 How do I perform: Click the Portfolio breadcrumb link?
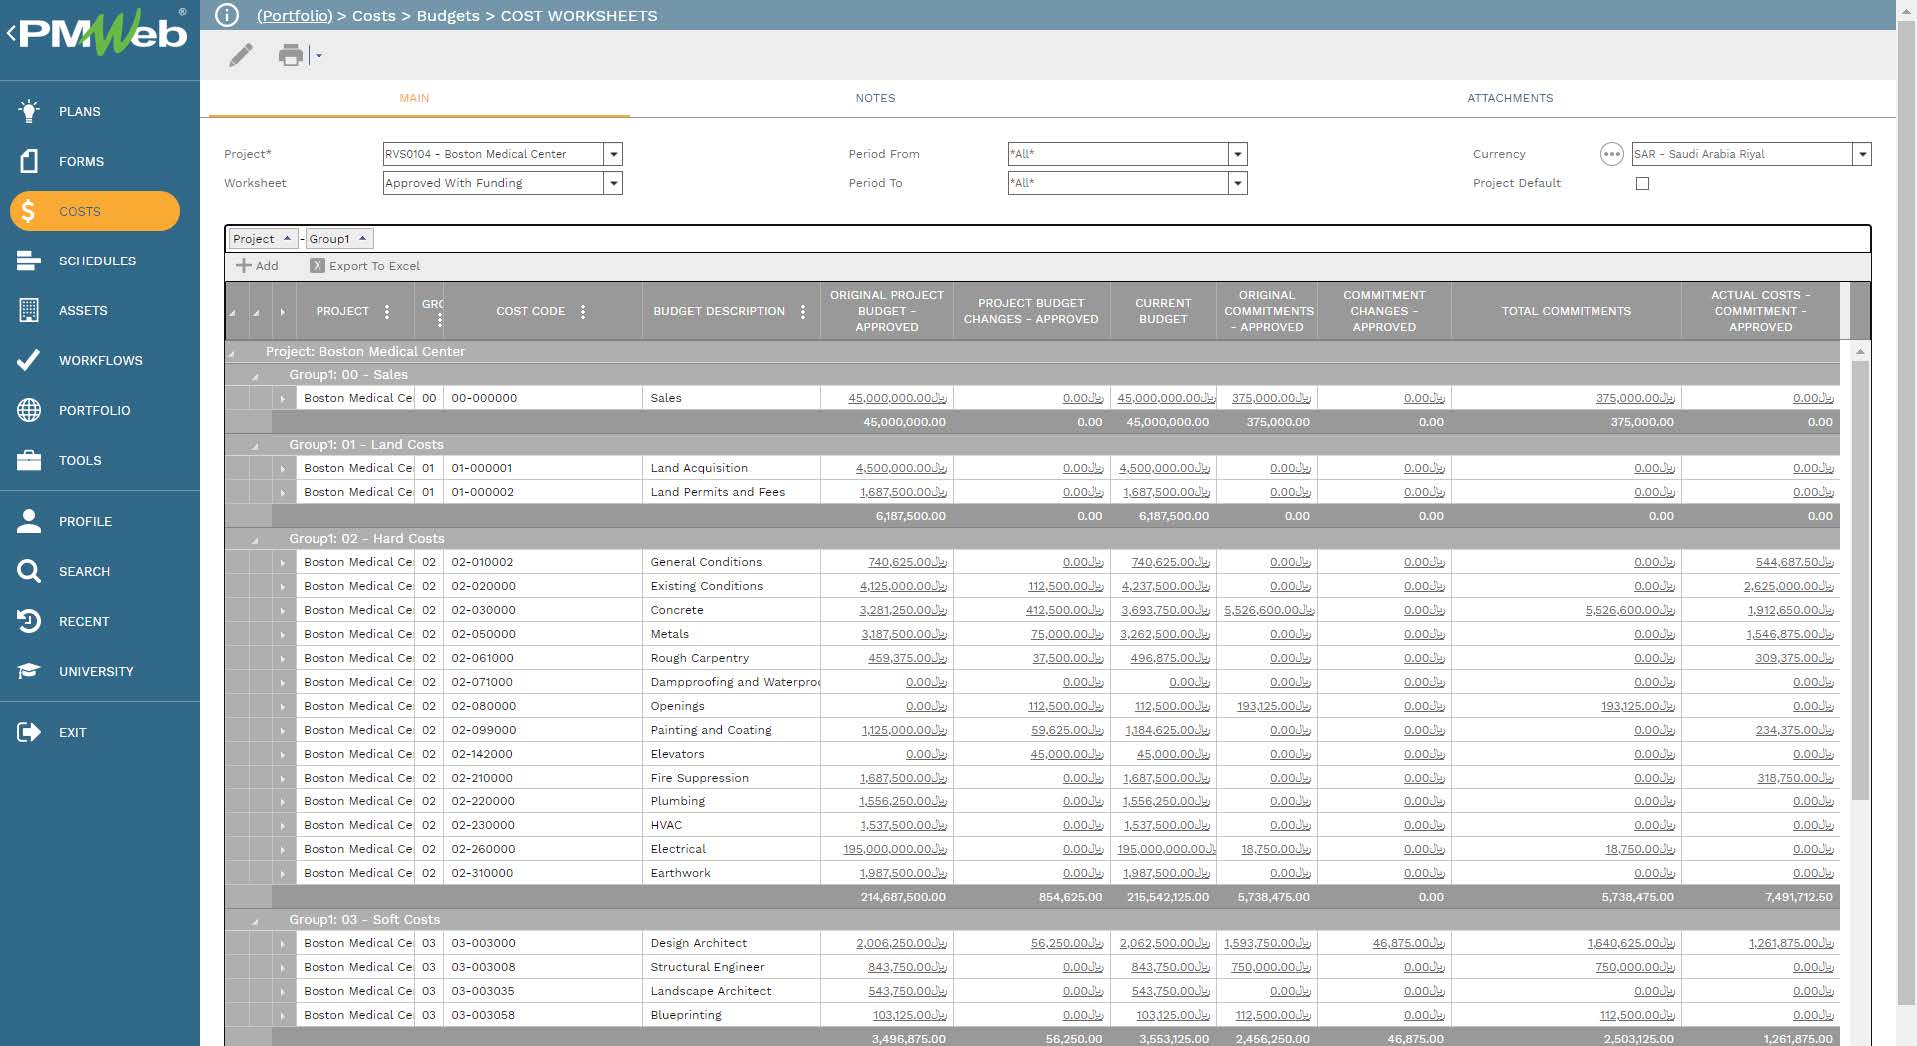[294, 16]
